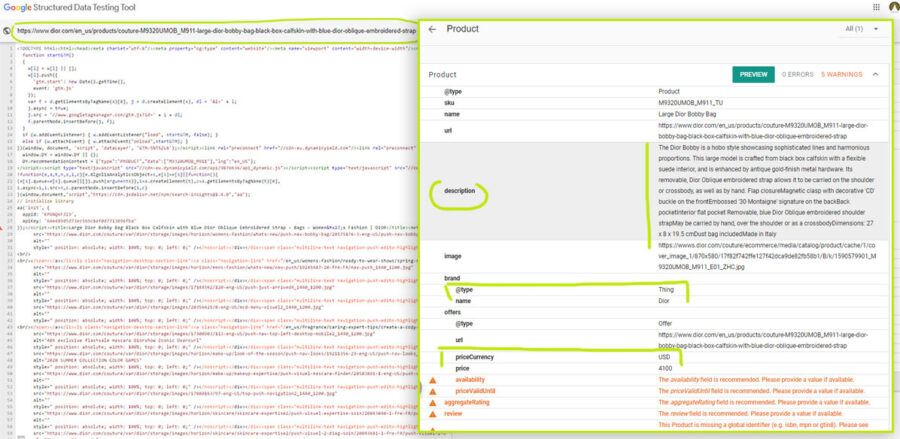Click warning icon on priceValidUntil row
This screenshot has width=900, height=439.
433,391
